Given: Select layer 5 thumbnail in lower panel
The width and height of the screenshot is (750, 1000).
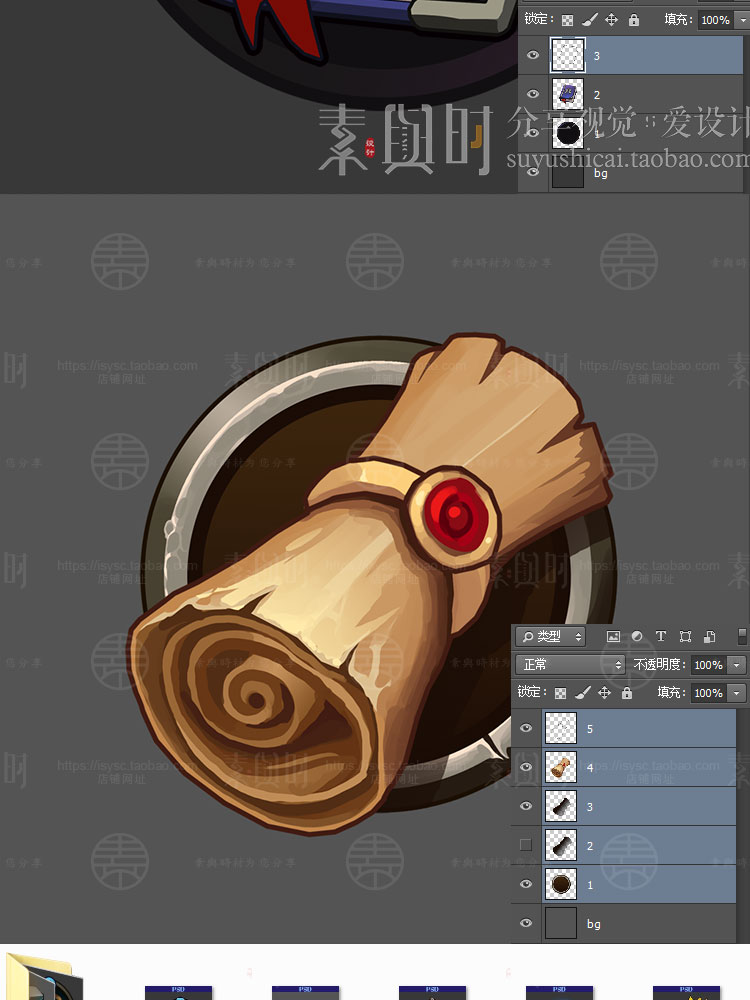Looking at the screenshot, I should [561, 728].
